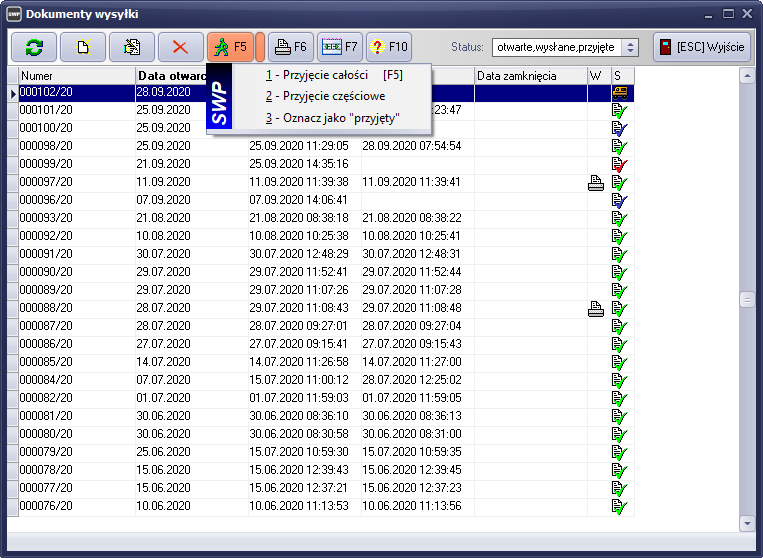Click the F10 question mark help button
Viewport: 763px width, 558px height.
(389, 47)
